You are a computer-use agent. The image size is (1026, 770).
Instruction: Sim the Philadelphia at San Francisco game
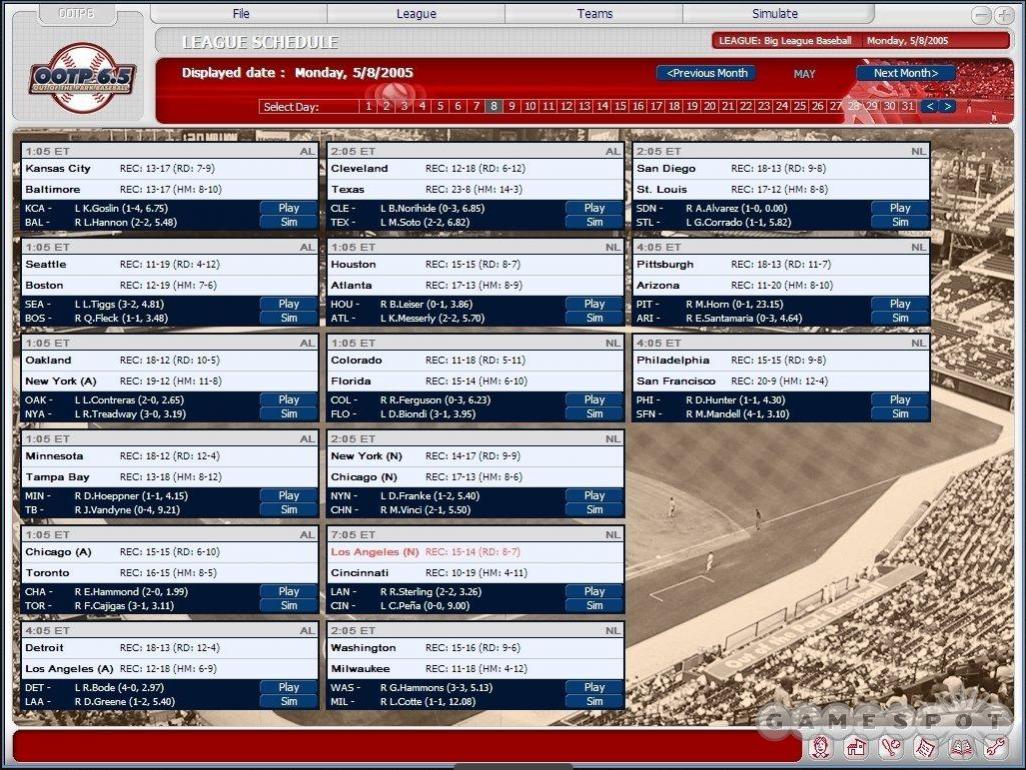pos(900,414)
